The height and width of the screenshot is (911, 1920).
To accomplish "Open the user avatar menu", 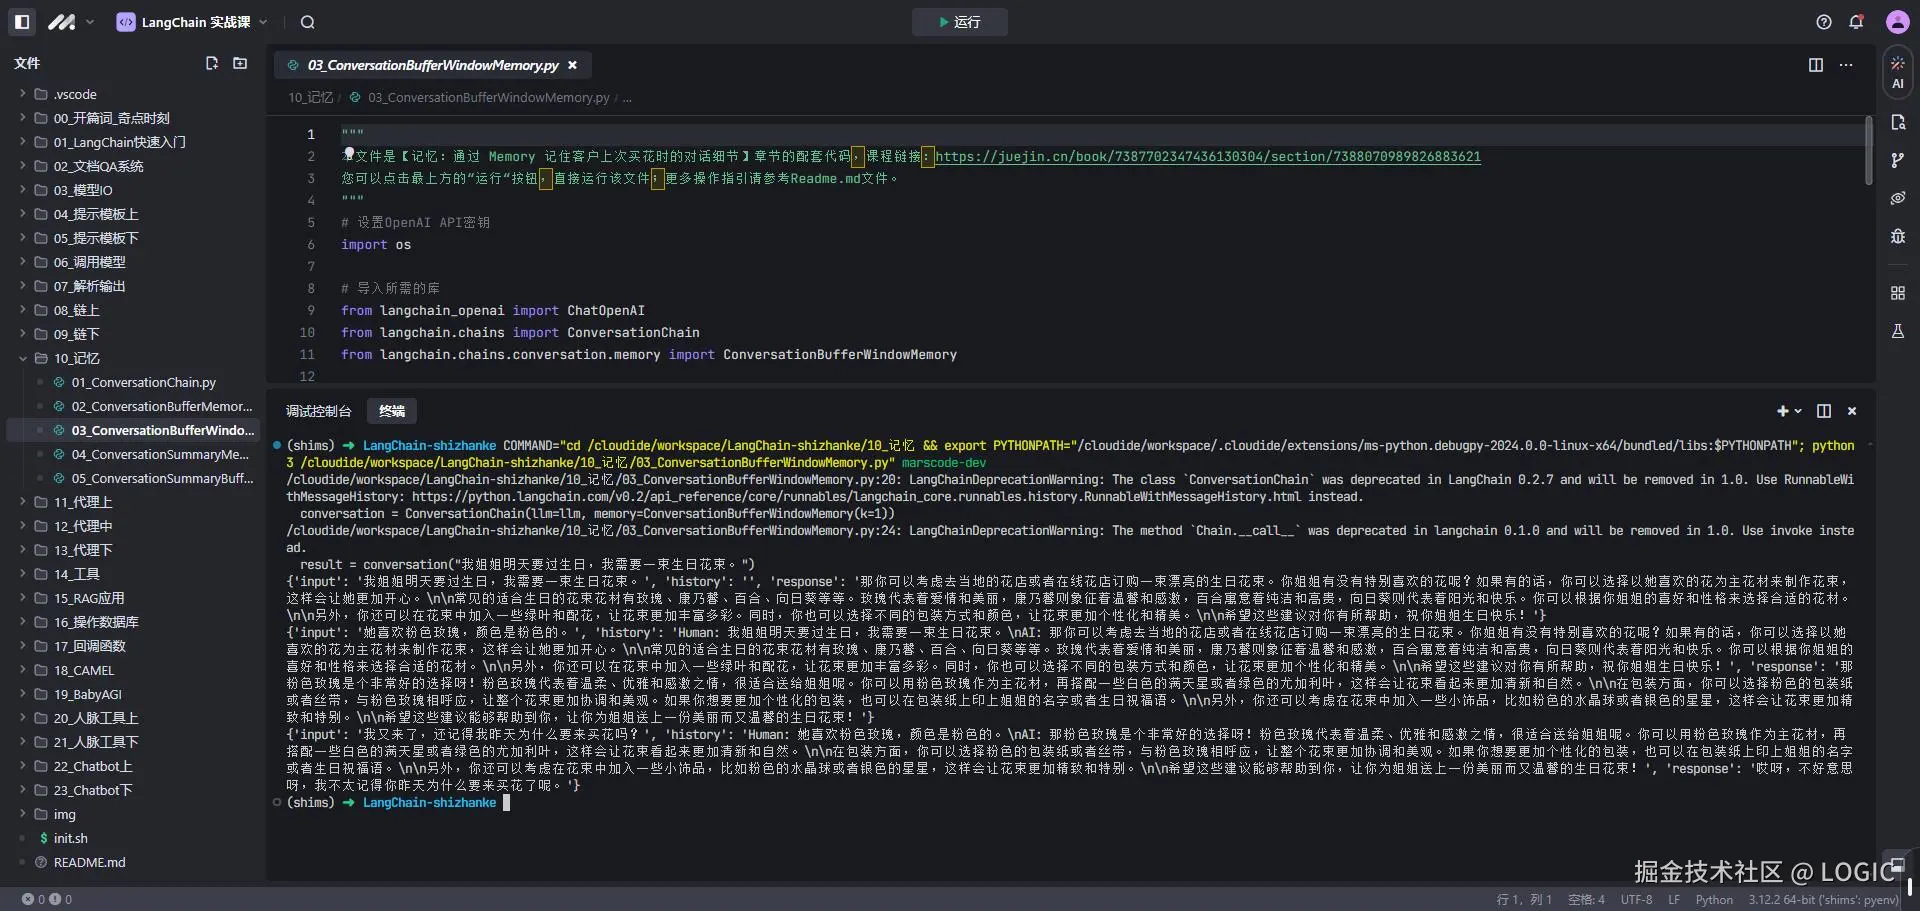I will pyautogui.click(x=1897, y=22).
